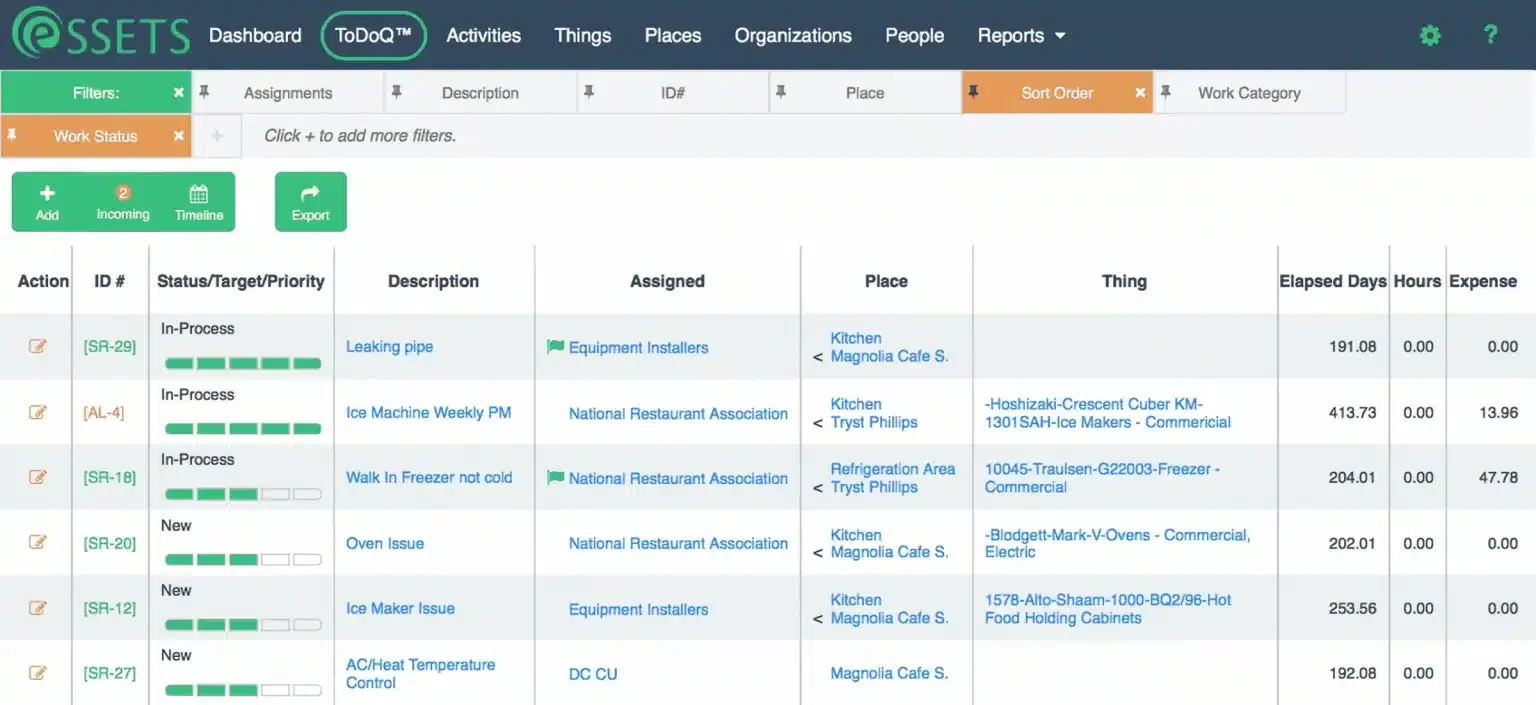Click the edit icon for SR-27

[38, 673]
